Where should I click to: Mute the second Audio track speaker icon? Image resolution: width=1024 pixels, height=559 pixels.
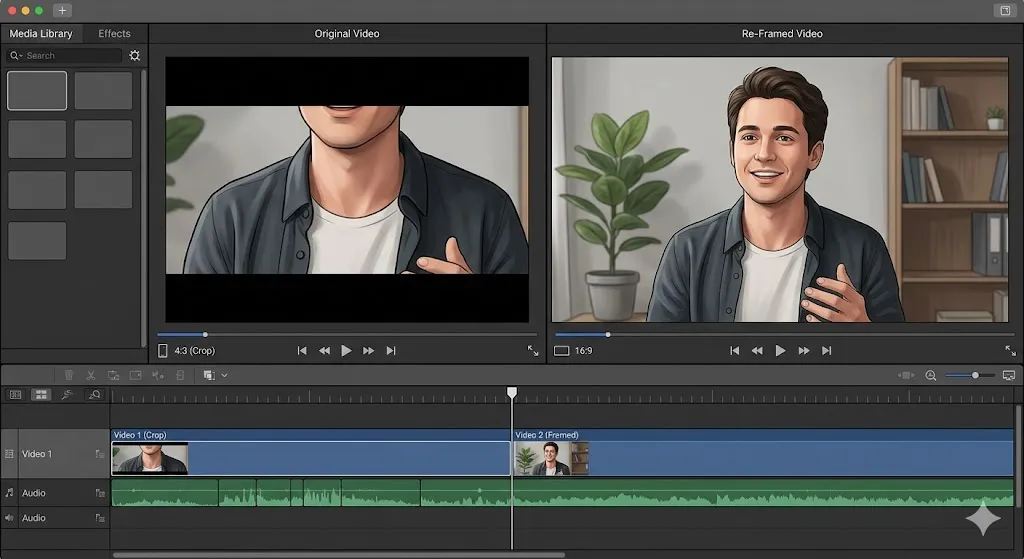[9, 518]
